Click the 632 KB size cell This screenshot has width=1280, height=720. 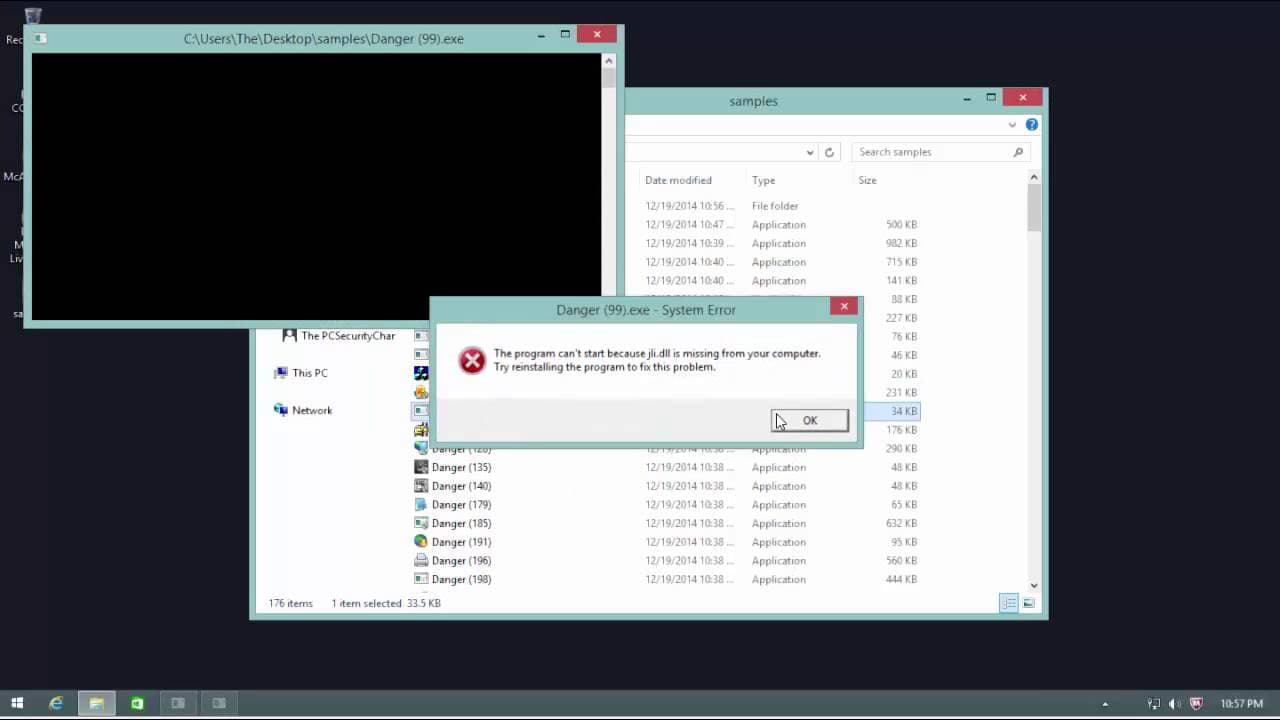pos(901,523)
